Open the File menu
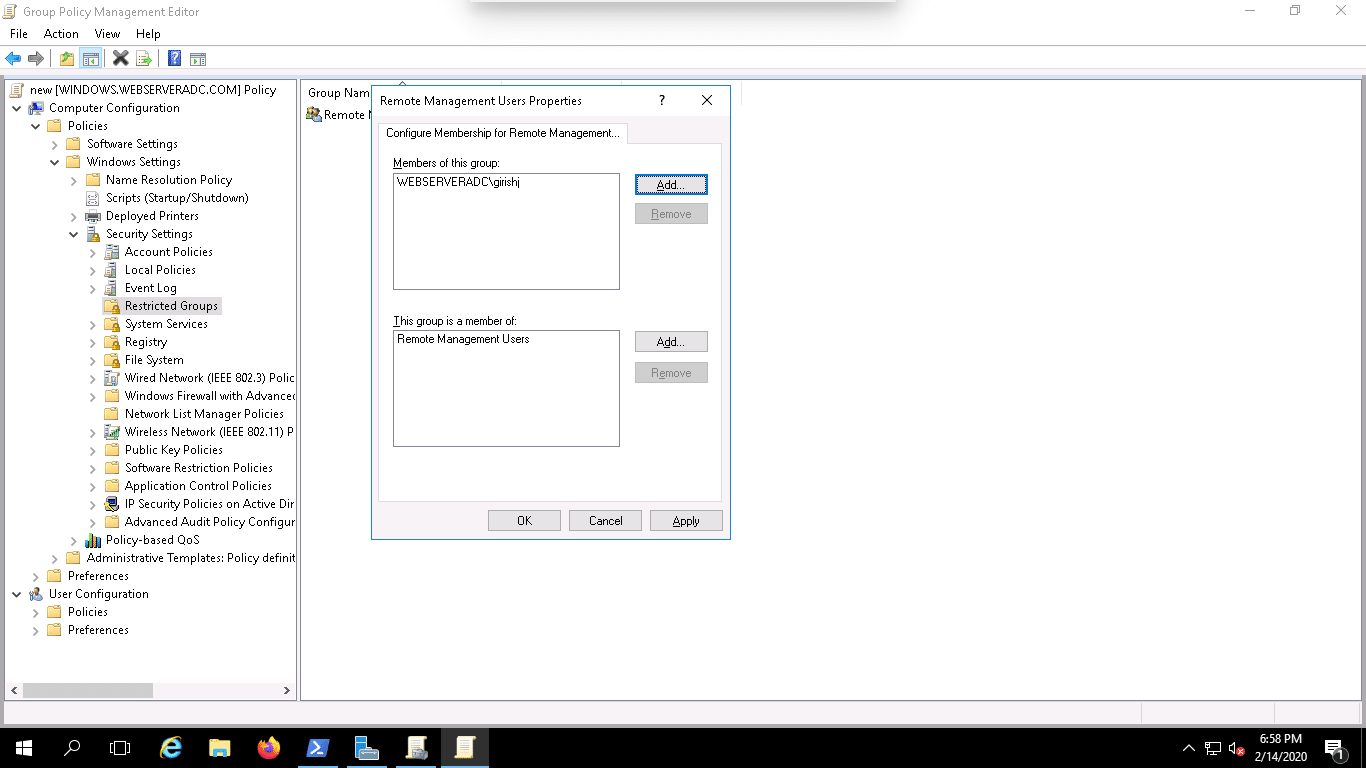The image size is (1366, 768). coord(18,34)
